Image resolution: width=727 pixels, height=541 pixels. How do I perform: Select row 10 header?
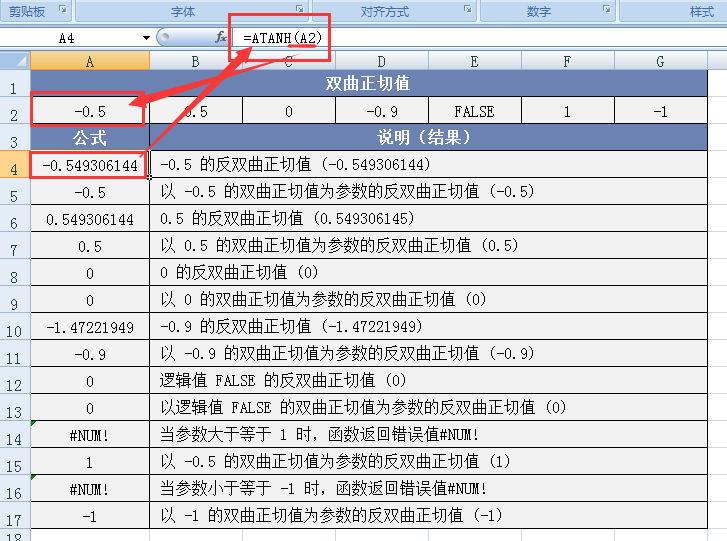pos(15,327)
